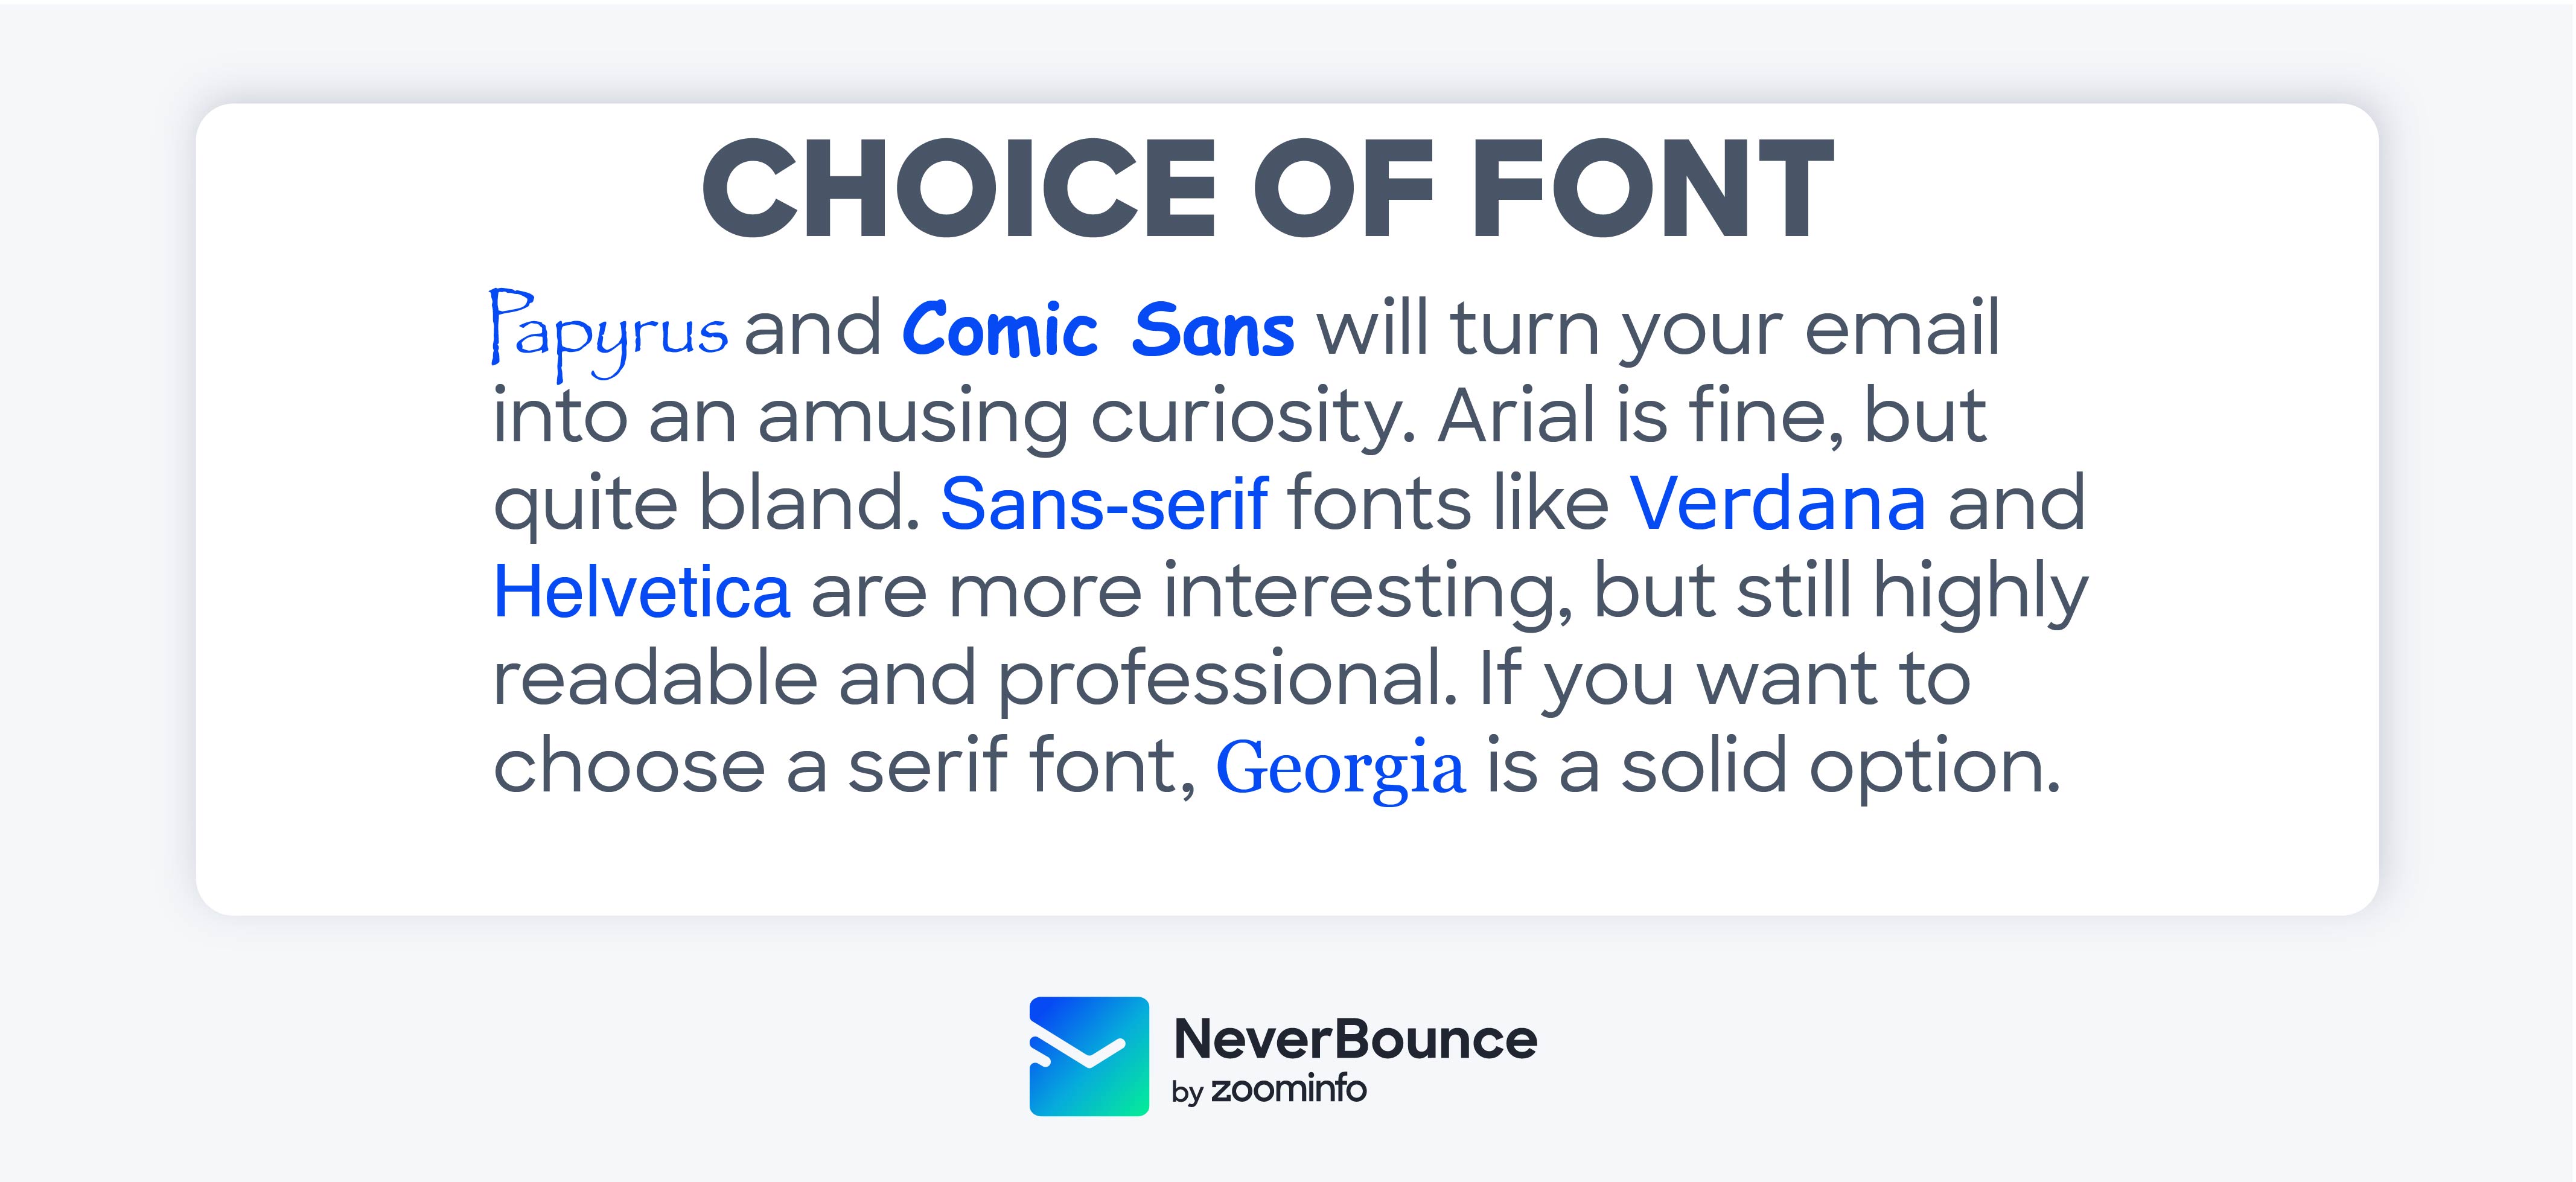Click the CHOICE OF FONT heading

[x=1268, y=190]
